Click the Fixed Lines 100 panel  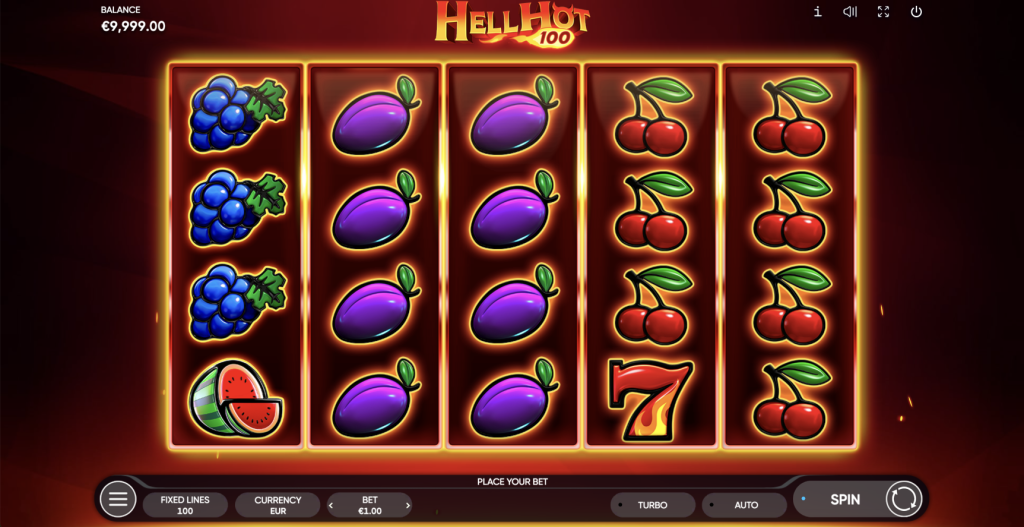tap(185, 505)
